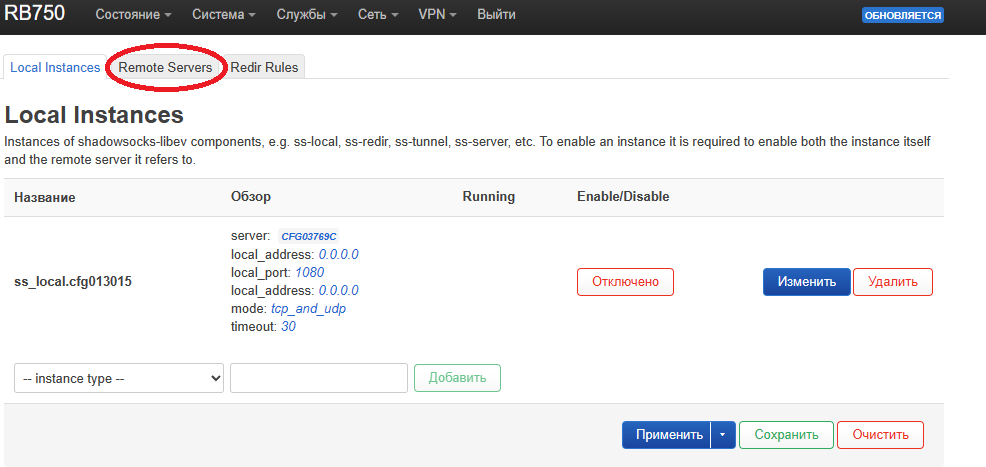The height and width of the screenshot is (467, 986).
Task: Open the Система menu
Action: [x=223, y=15]
